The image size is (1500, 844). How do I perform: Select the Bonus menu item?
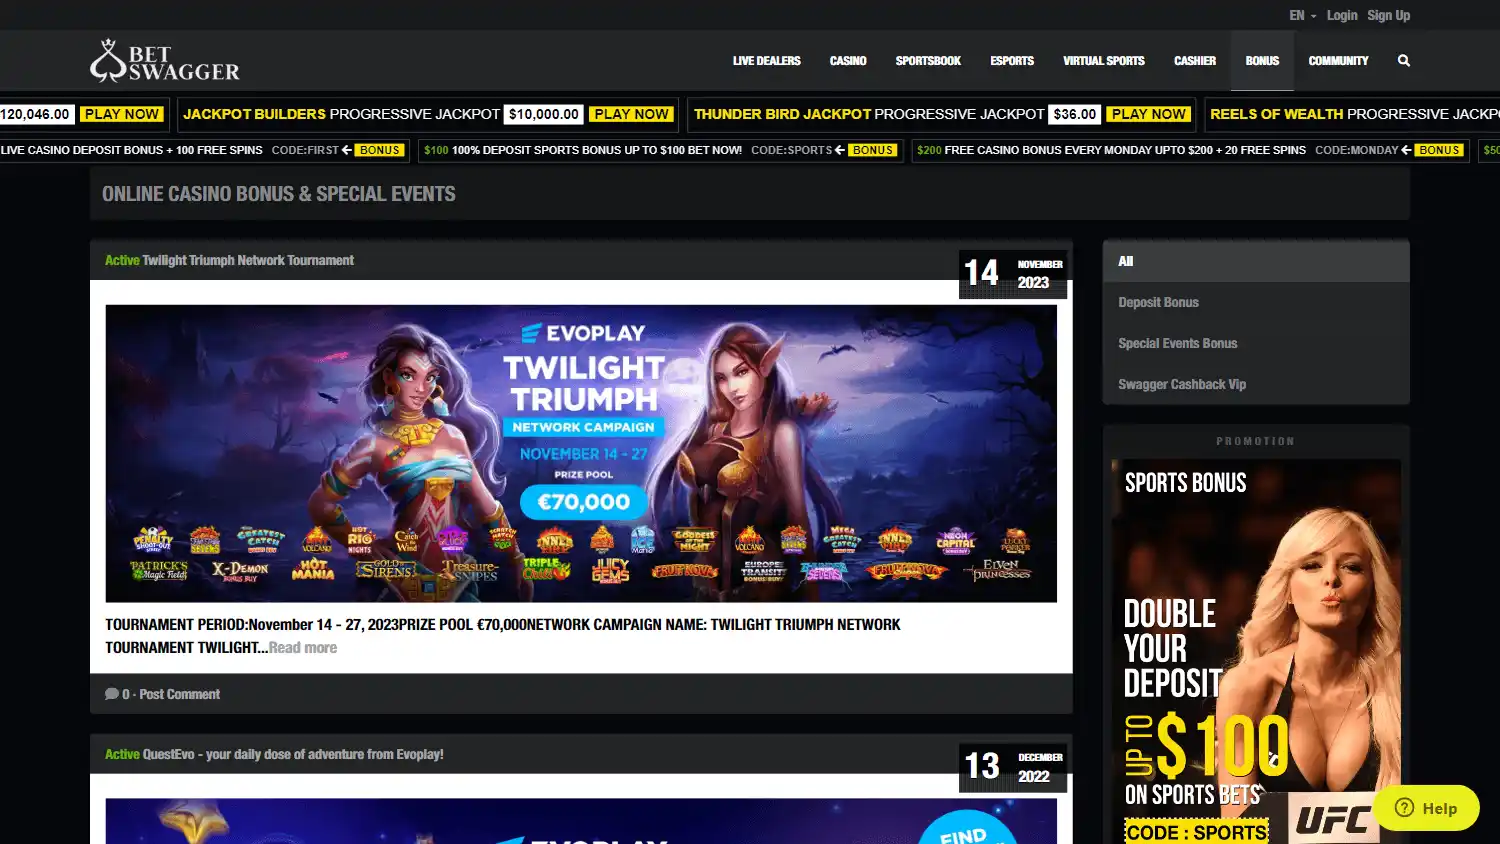[x=1262, y=61]
